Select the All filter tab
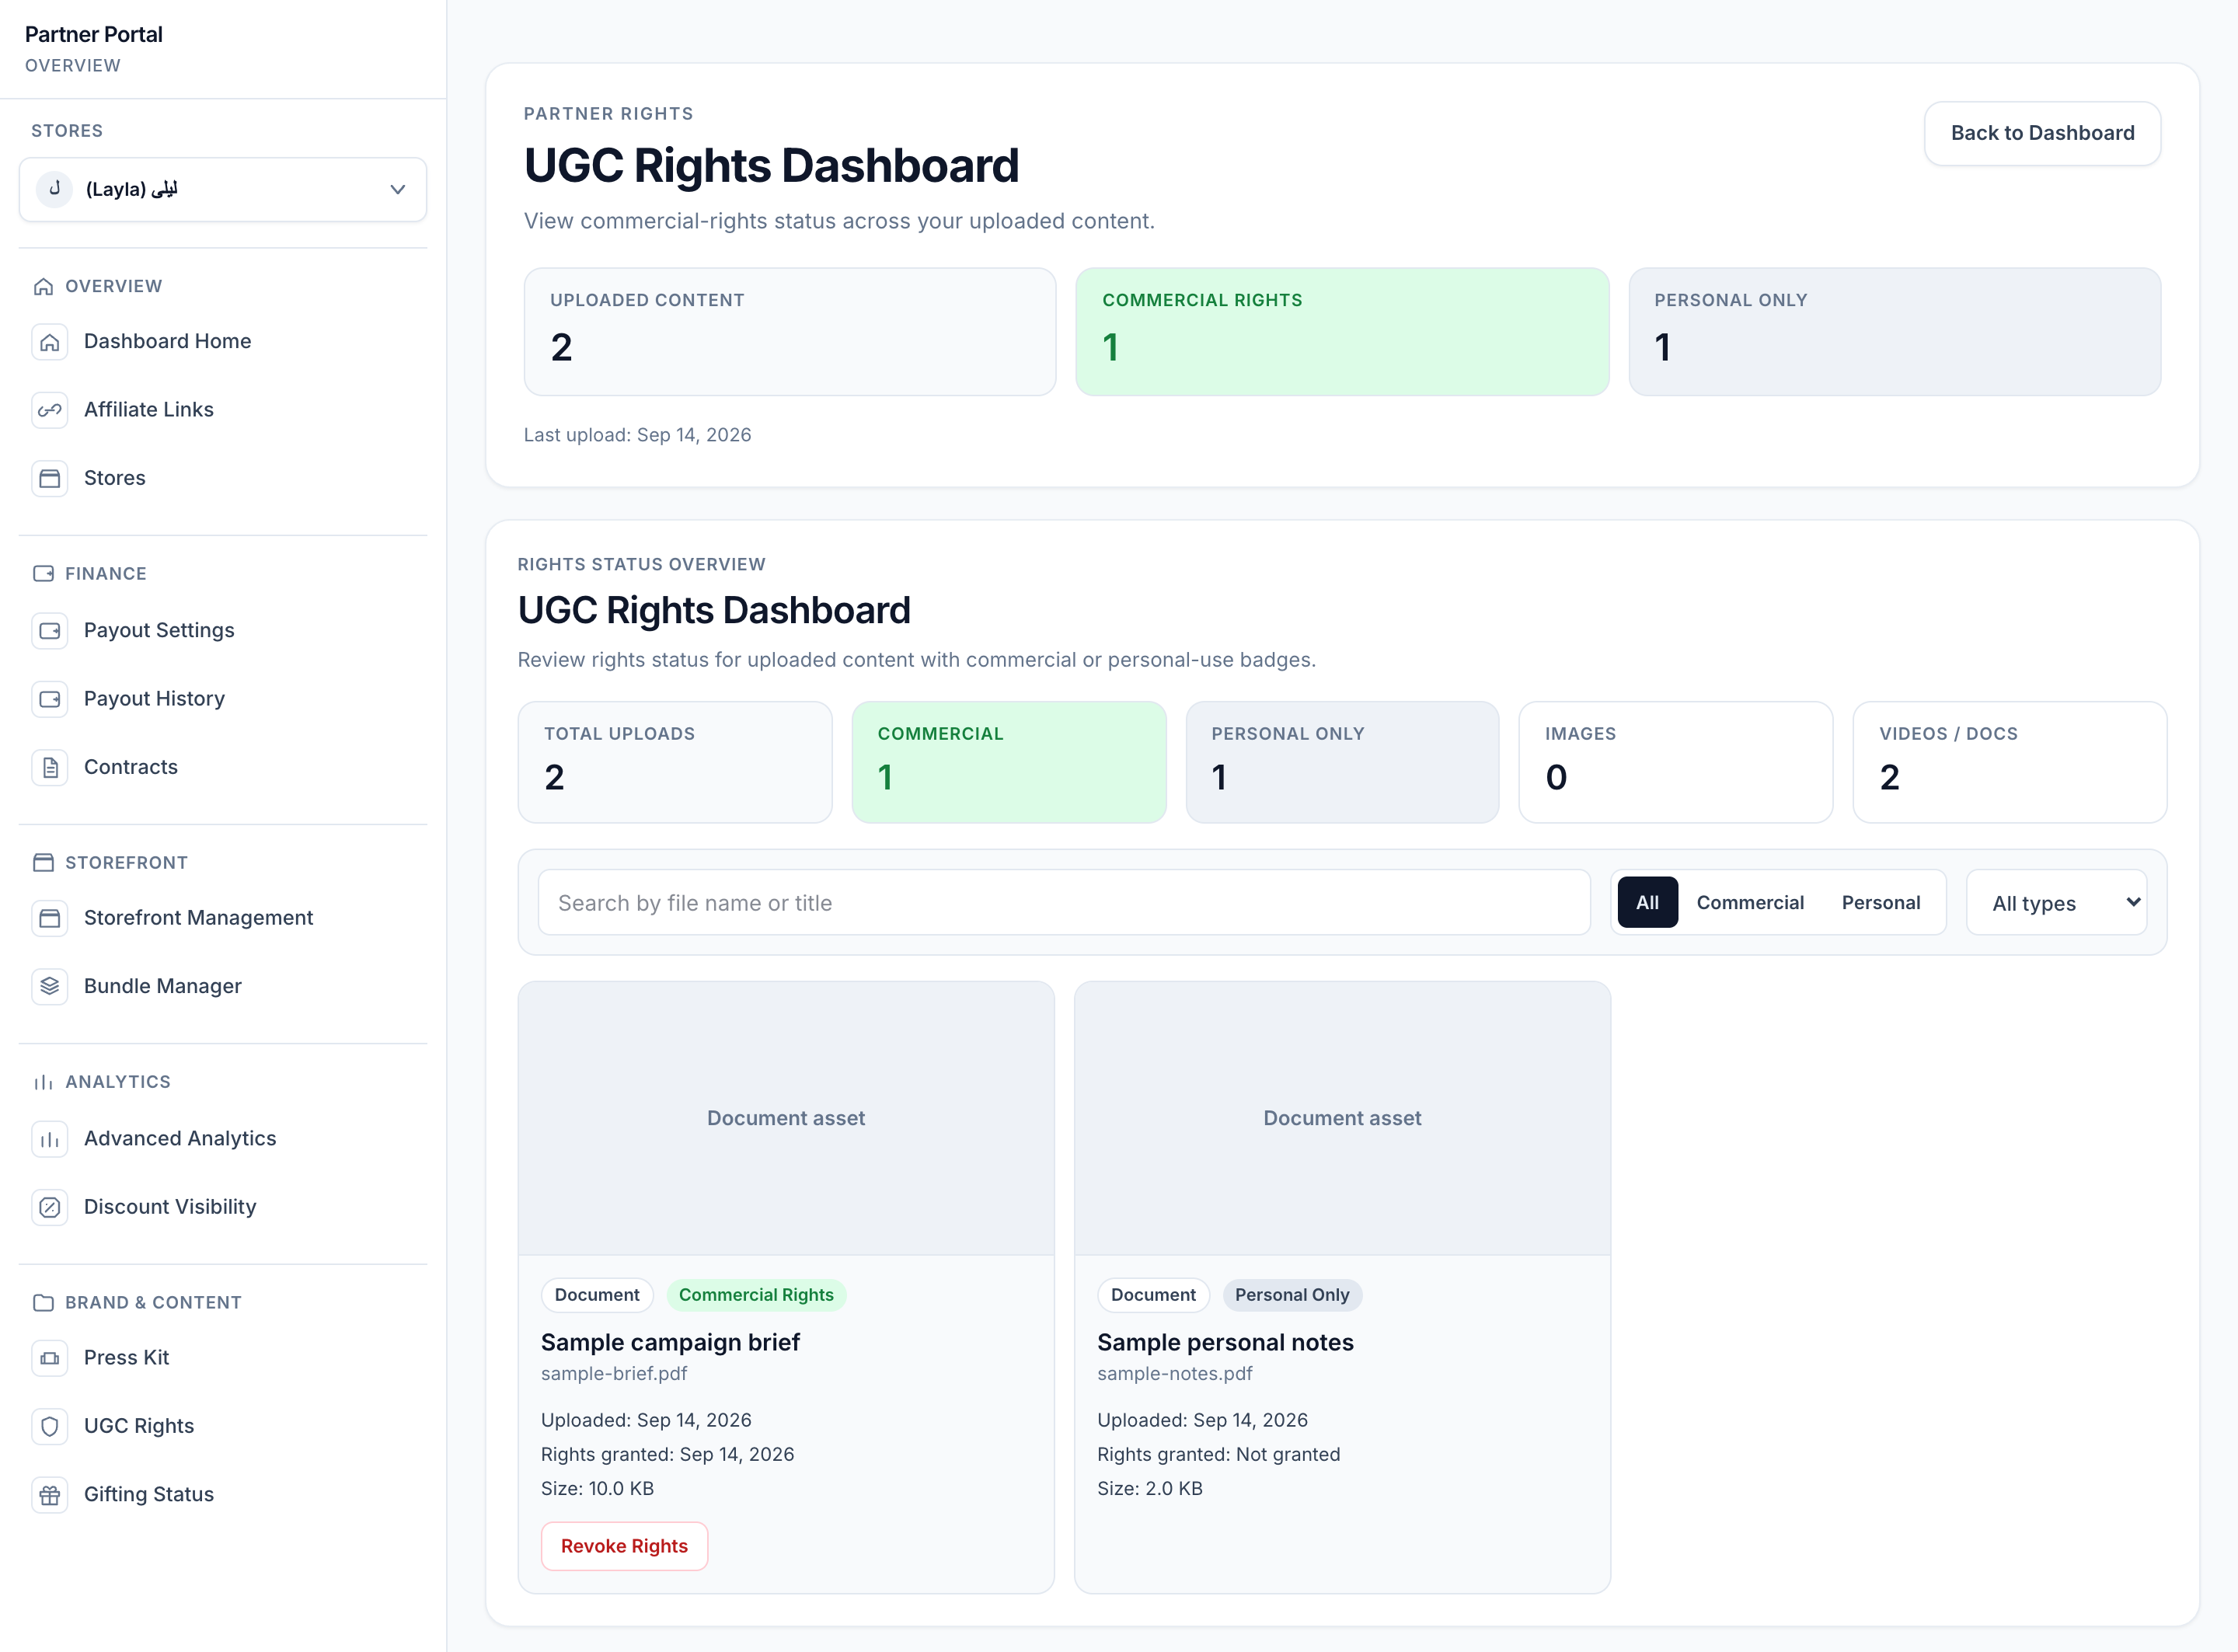Screen dimensions: 2238x1652 (x=1647, y=903)
